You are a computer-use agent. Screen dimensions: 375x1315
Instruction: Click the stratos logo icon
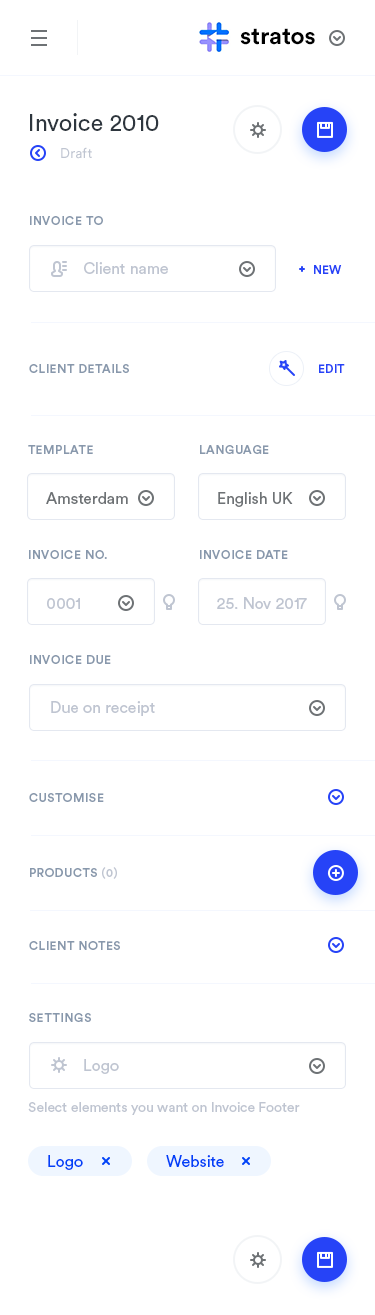point(214,37)
